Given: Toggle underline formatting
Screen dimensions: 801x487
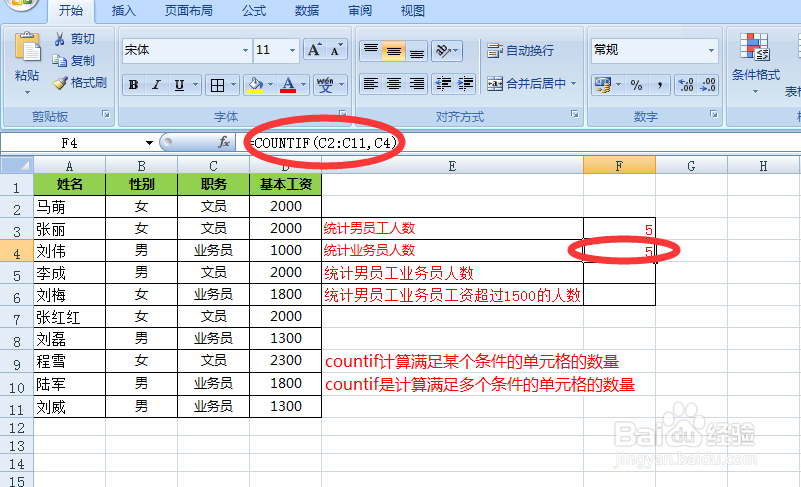Looking at the screenshot, I should (x=179, y=85).
